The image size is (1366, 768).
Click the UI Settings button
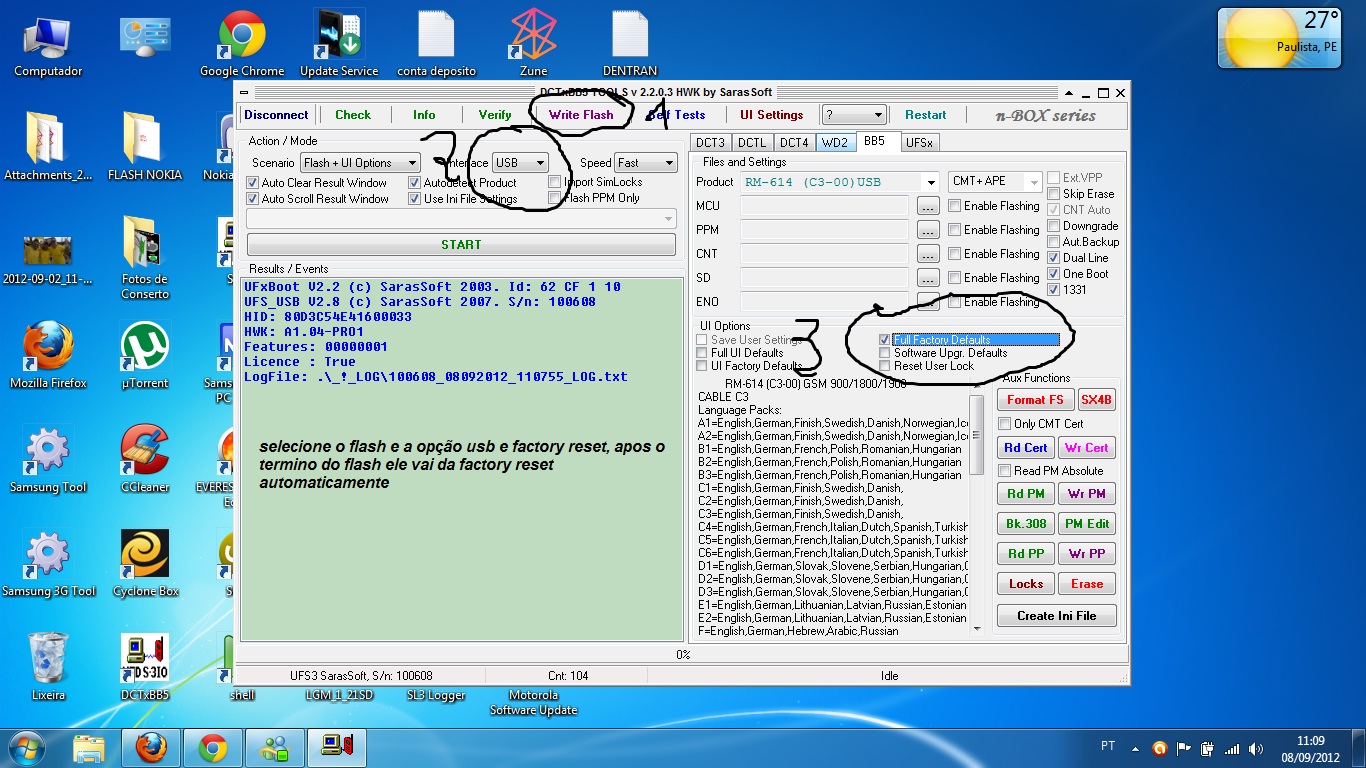(771, 115)
